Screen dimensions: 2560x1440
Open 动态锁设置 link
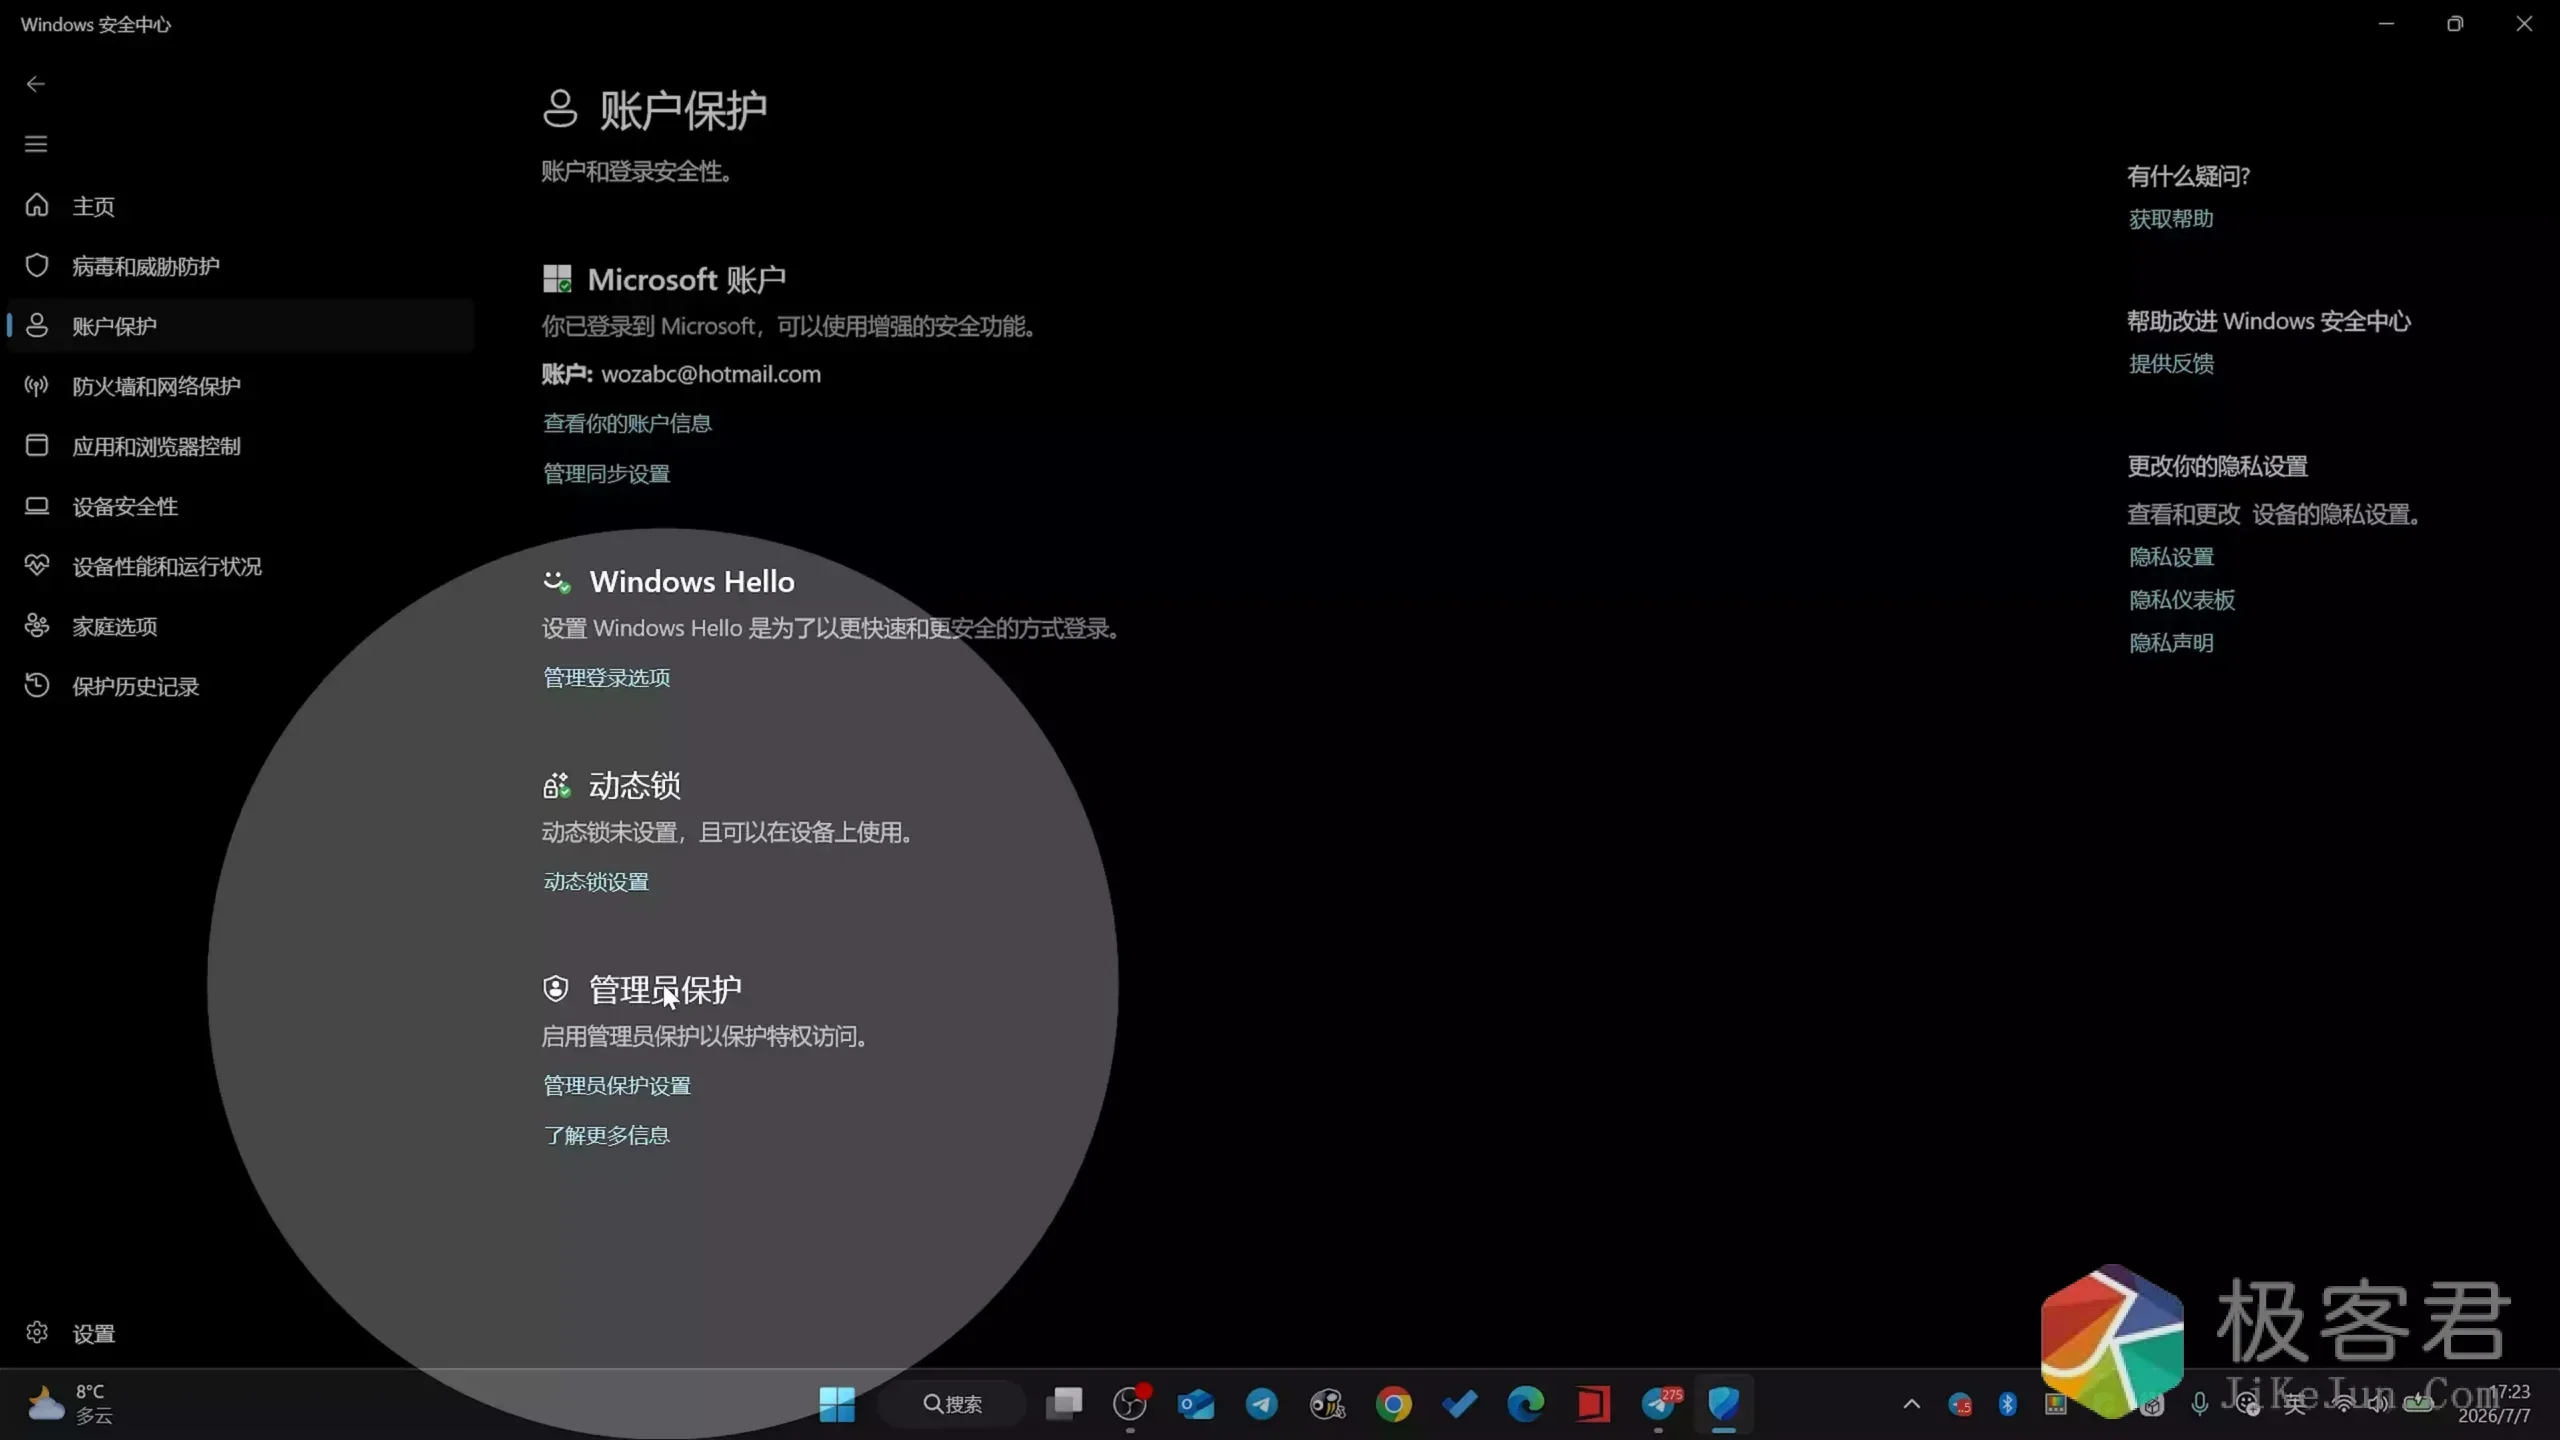tap(596, 881)
